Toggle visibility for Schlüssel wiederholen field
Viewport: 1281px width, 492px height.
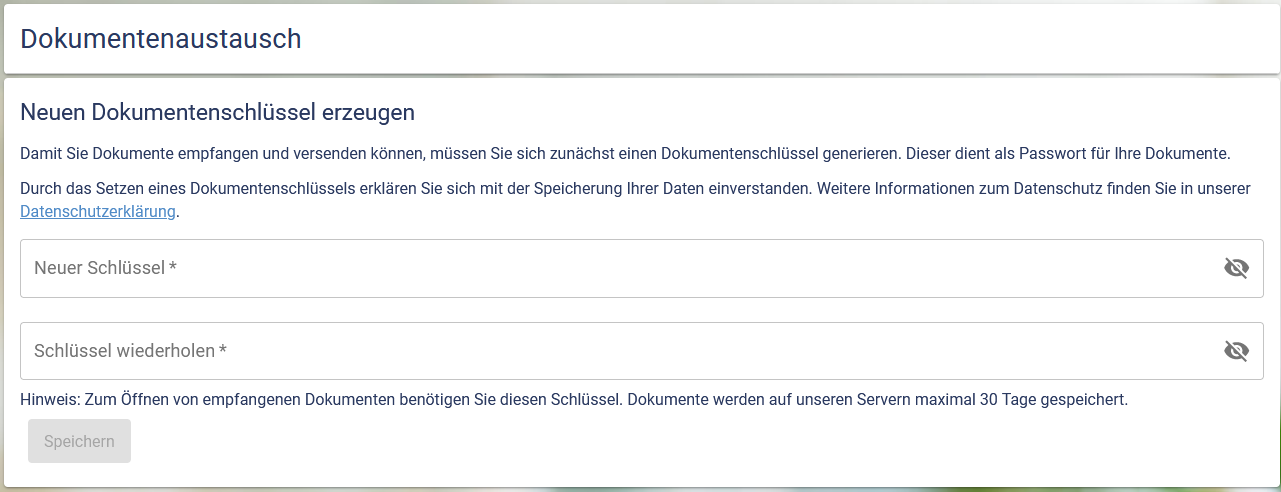click(1236, 351)
